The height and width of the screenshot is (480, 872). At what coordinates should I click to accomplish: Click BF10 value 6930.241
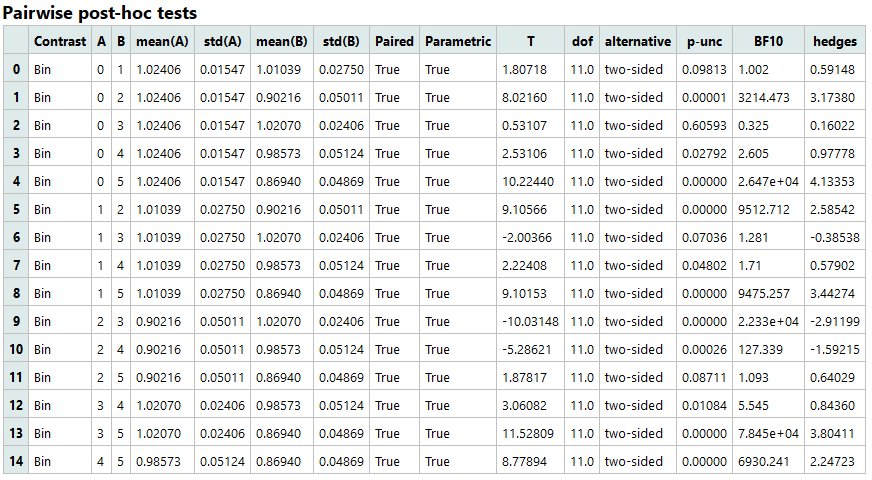click(764, 461)
